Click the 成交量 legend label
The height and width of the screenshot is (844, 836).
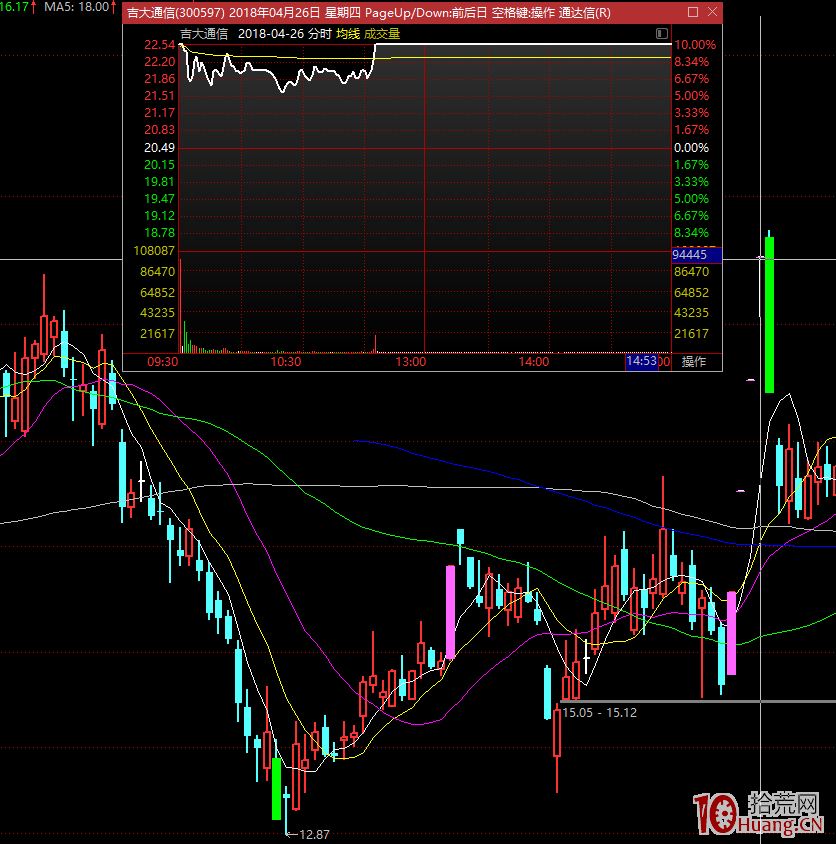pos(382,34)
